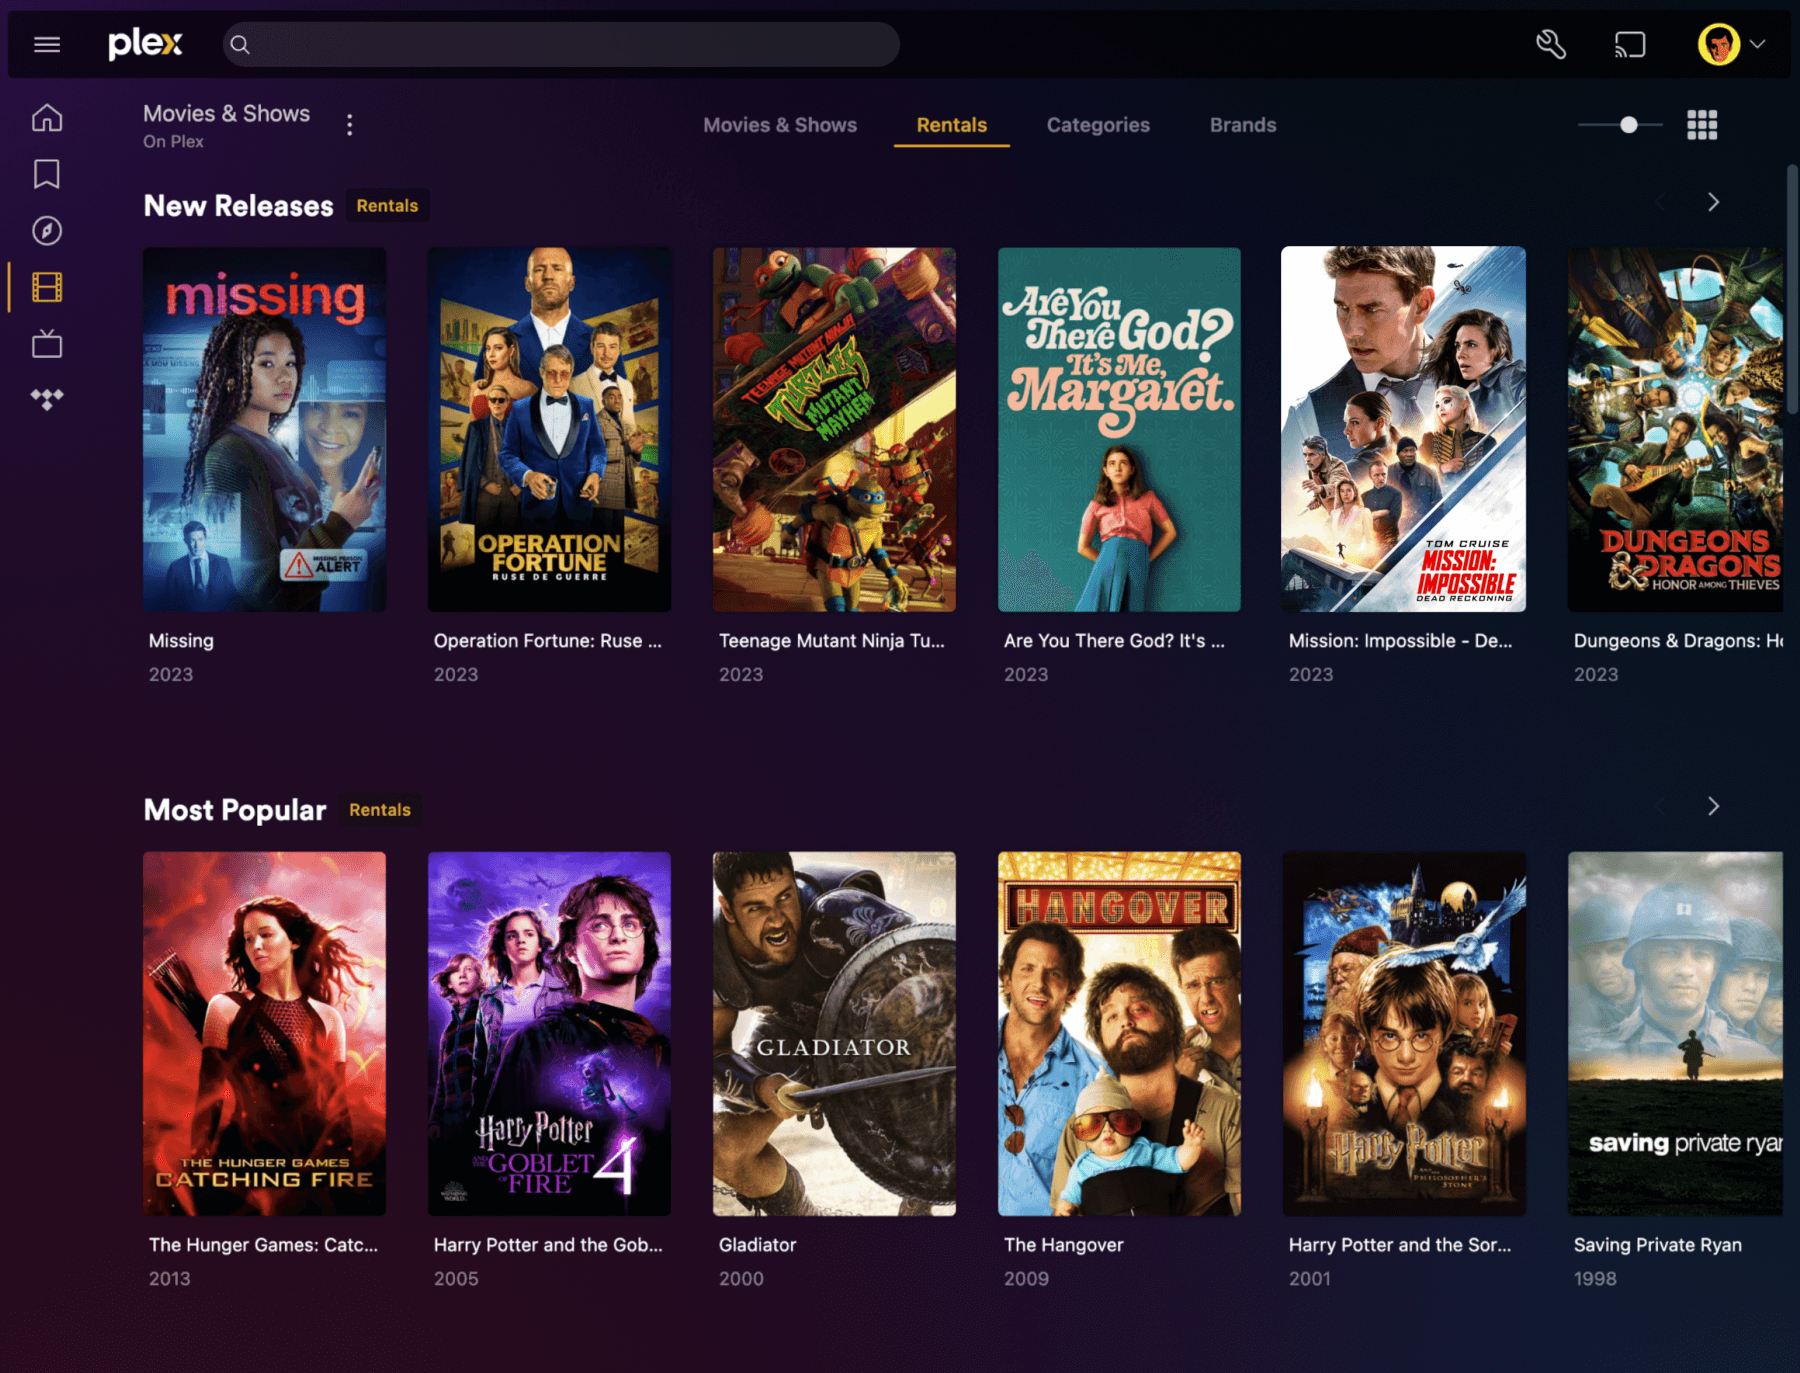Open the Categories tab
Screen dimensions: 1800x1373
(1098, 125)
